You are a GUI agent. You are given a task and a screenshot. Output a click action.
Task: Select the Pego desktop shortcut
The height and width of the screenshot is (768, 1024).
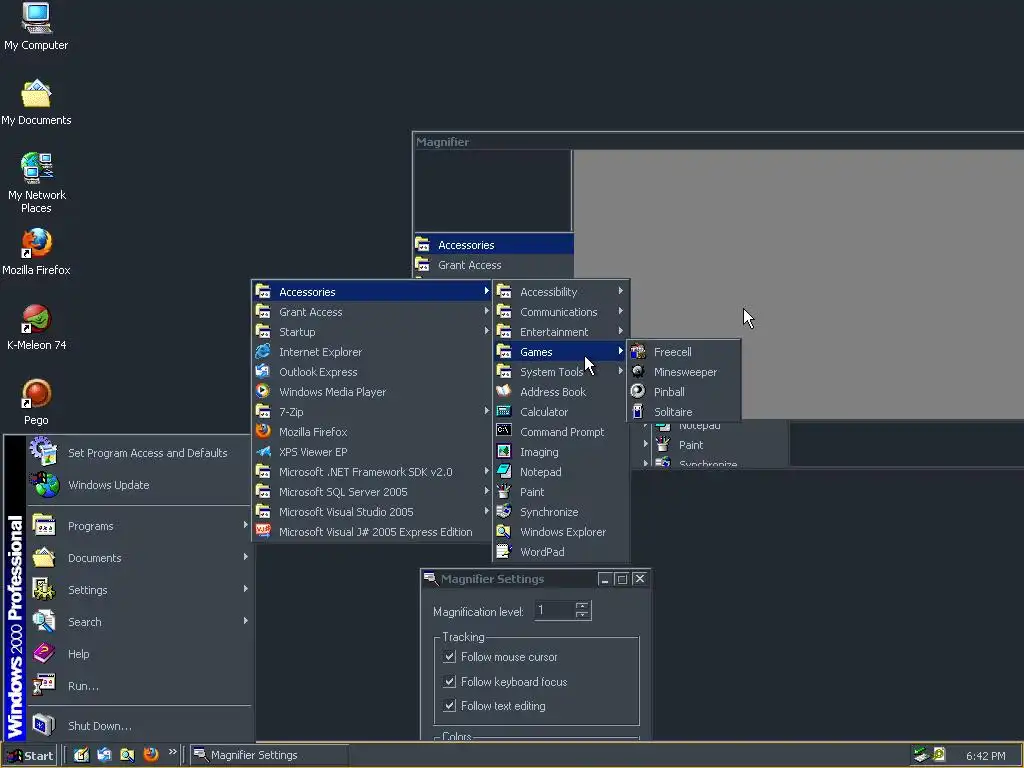point(36,402)
